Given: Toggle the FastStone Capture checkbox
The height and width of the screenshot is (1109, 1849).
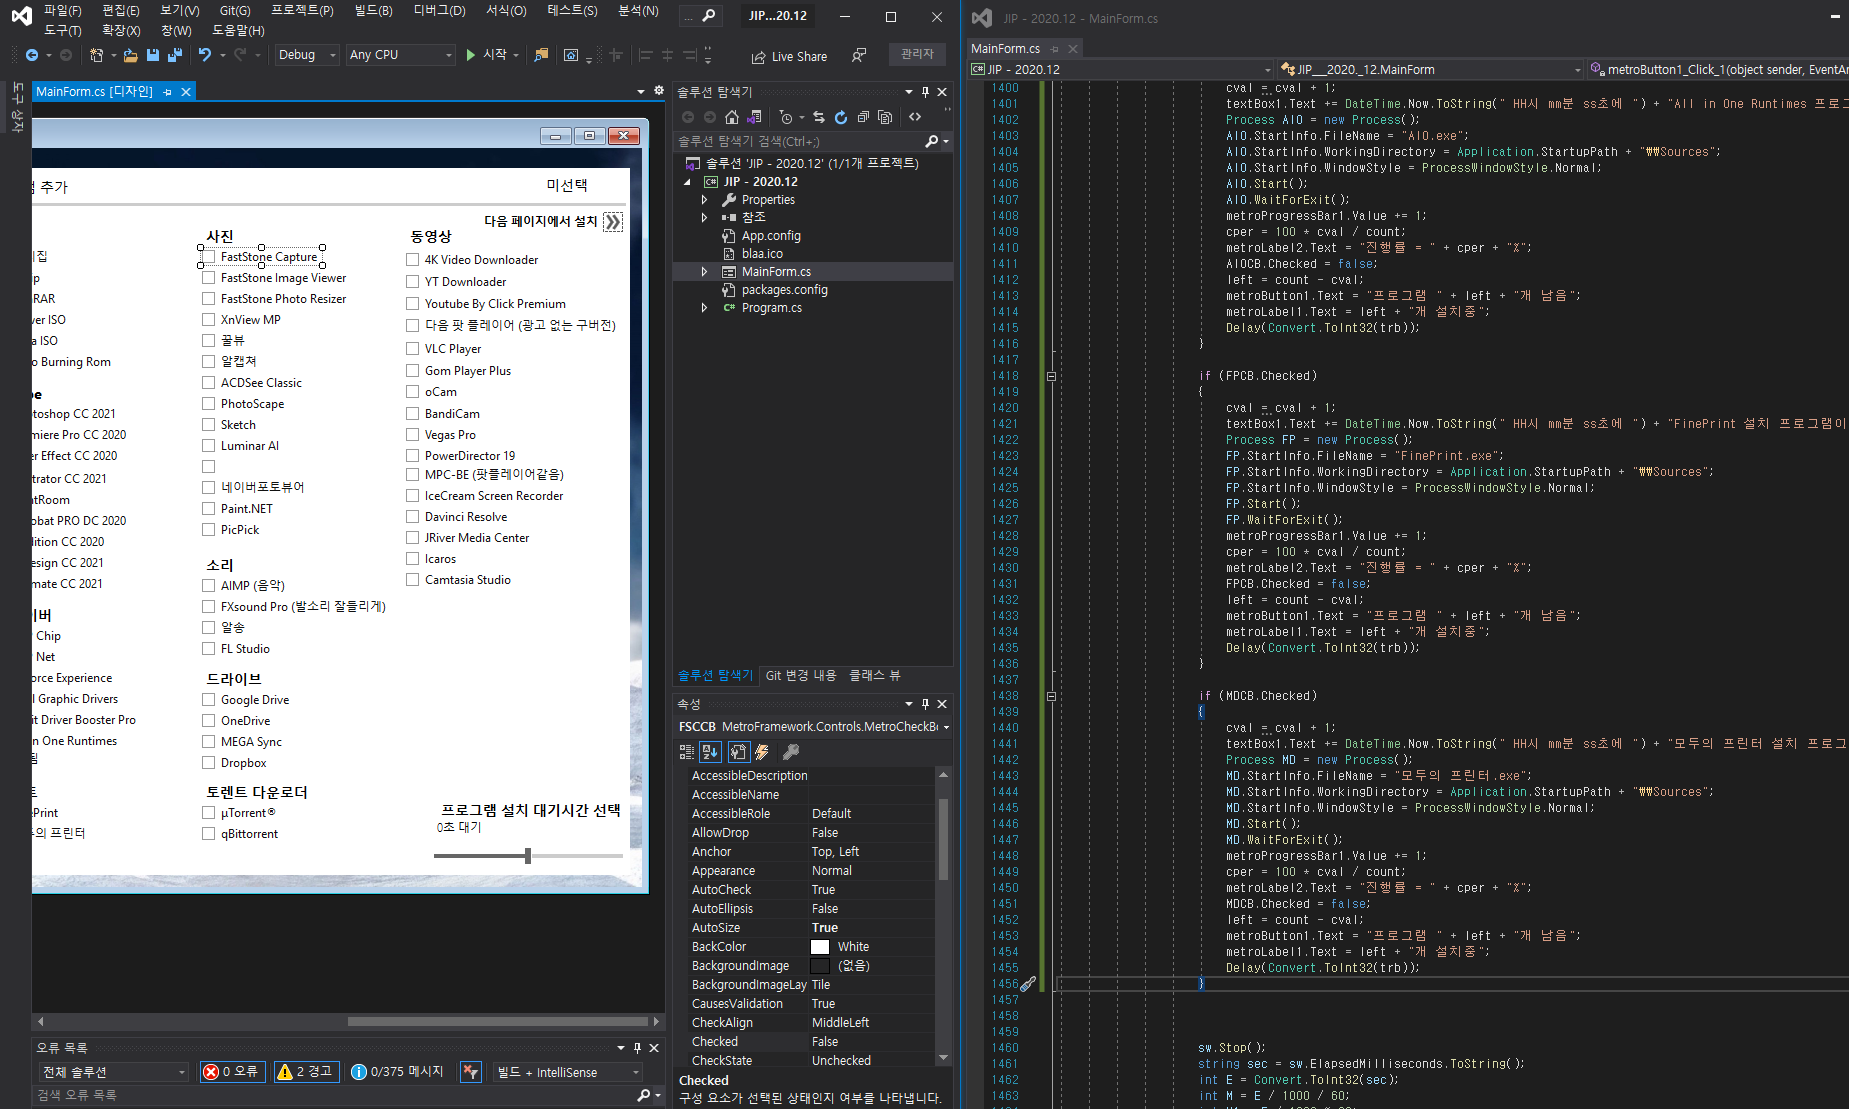Looking at the screenshot, I should pos(208,257).
